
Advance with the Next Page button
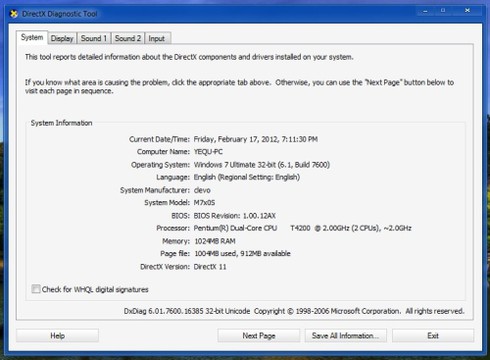pos(259,336)
